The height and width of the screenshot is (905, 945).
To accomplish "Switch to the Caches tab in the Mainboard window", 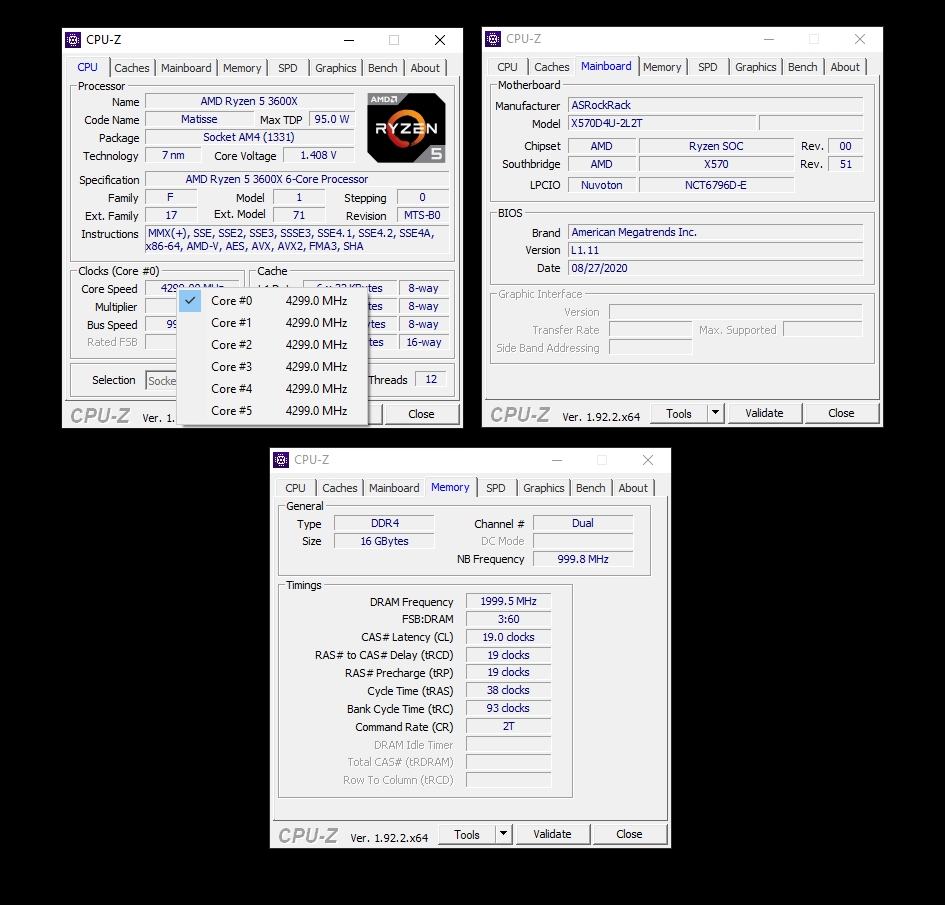I will tap(551, 67).
